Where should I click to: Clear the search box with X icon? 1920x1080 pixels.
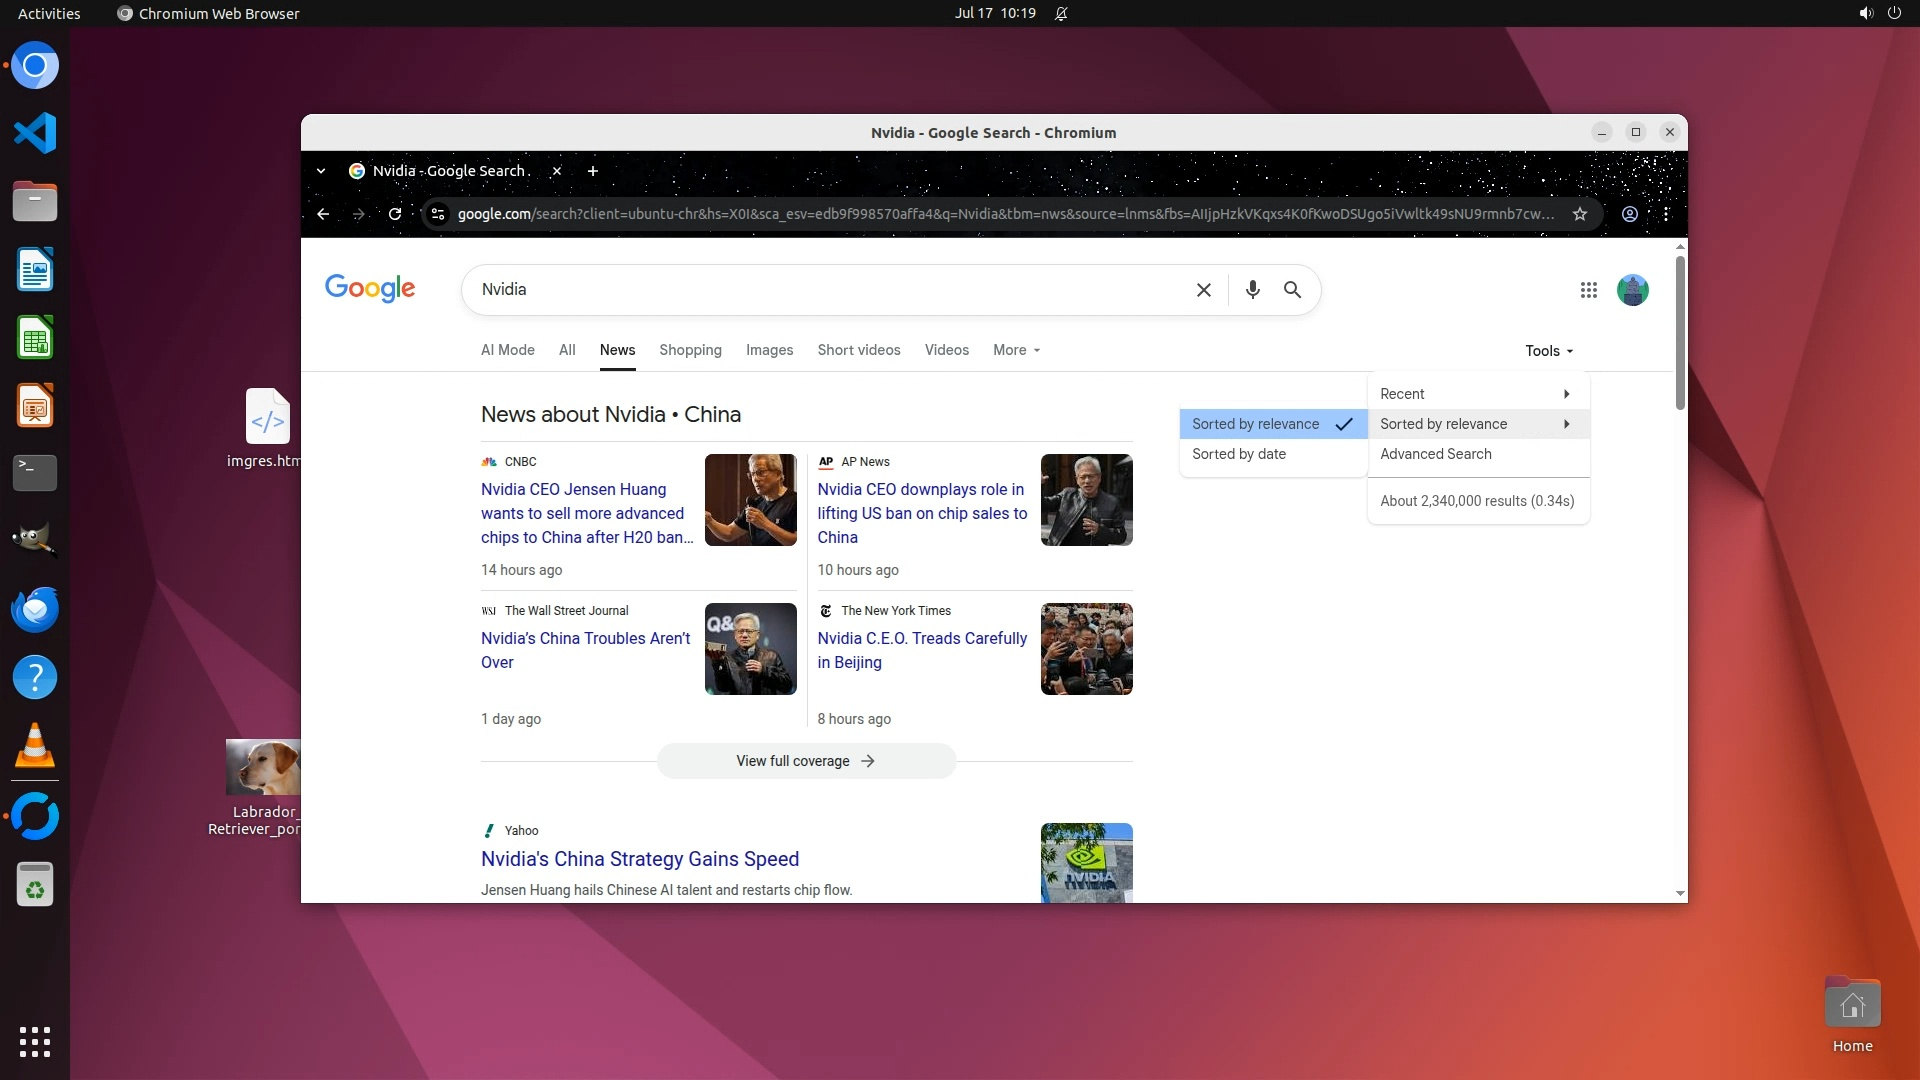(1204, 290)
